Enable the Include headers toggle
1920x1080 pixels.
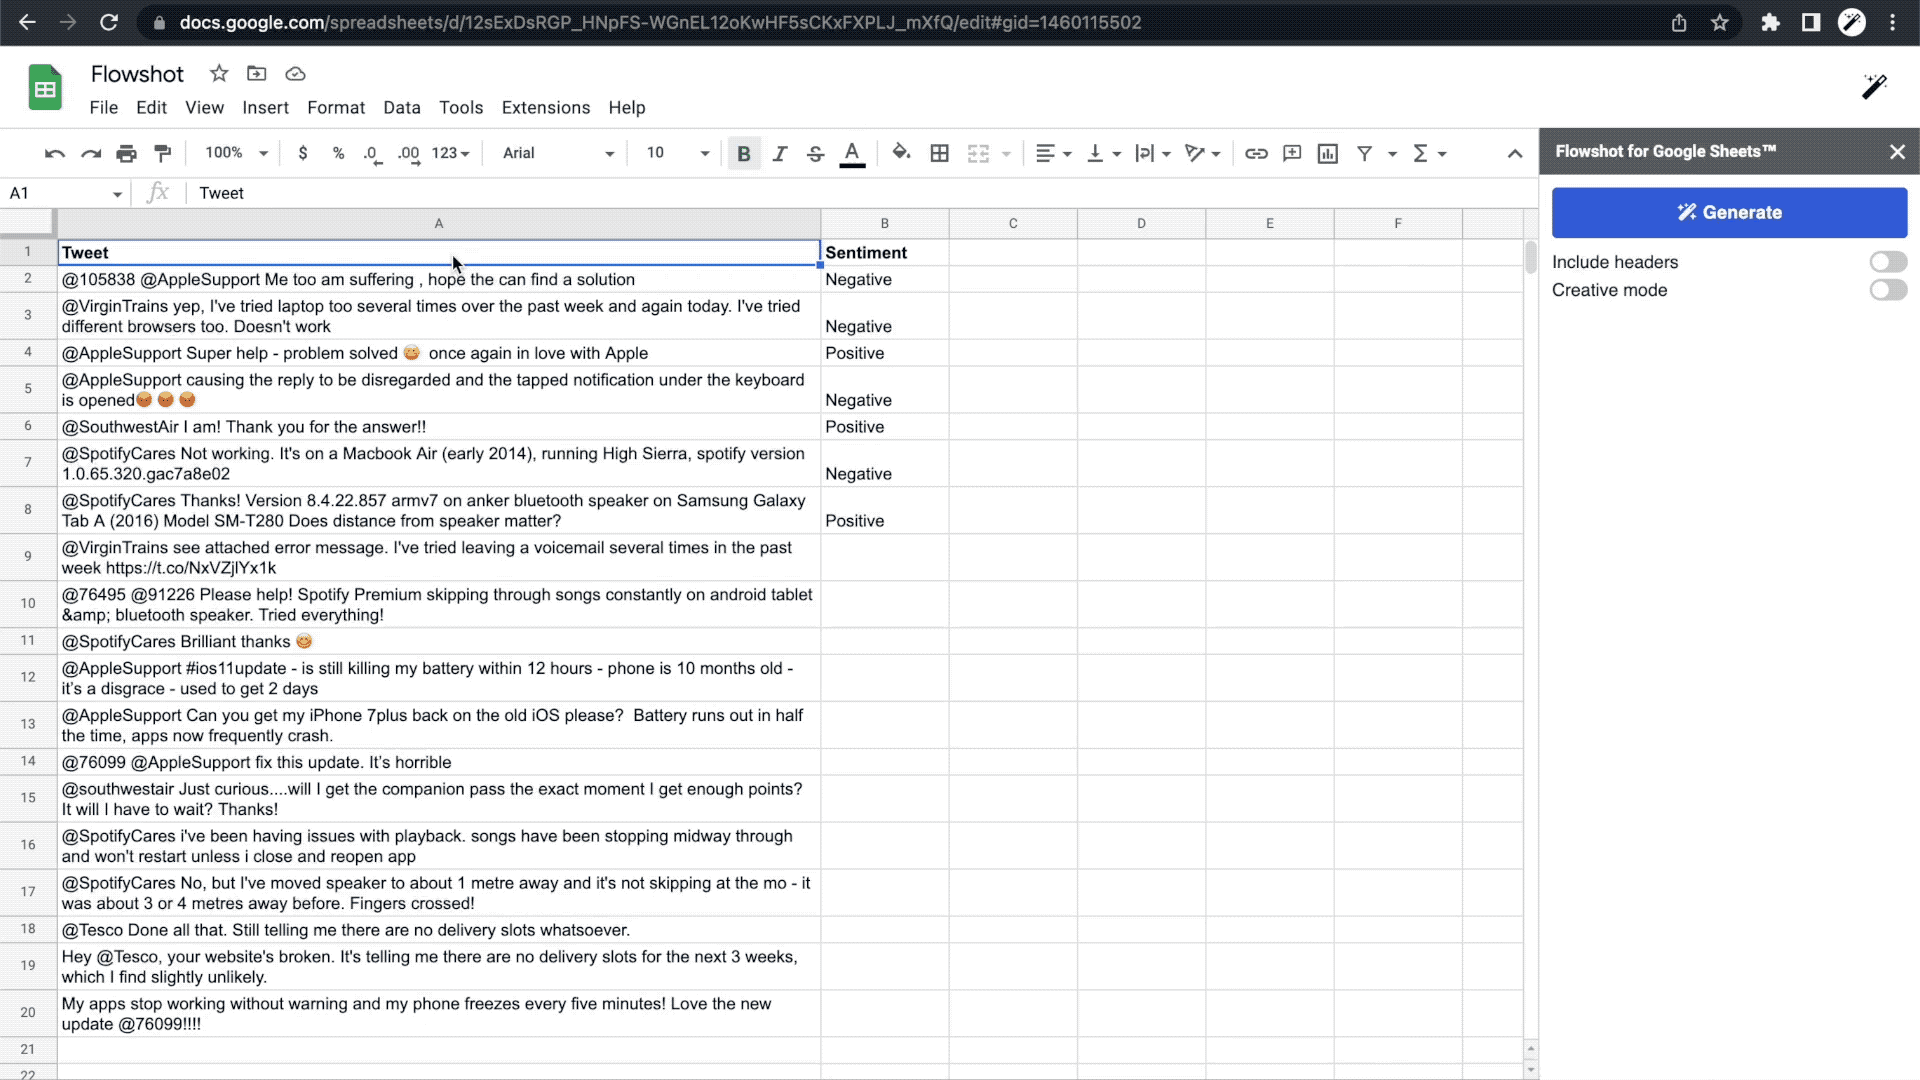point(1888,262)
